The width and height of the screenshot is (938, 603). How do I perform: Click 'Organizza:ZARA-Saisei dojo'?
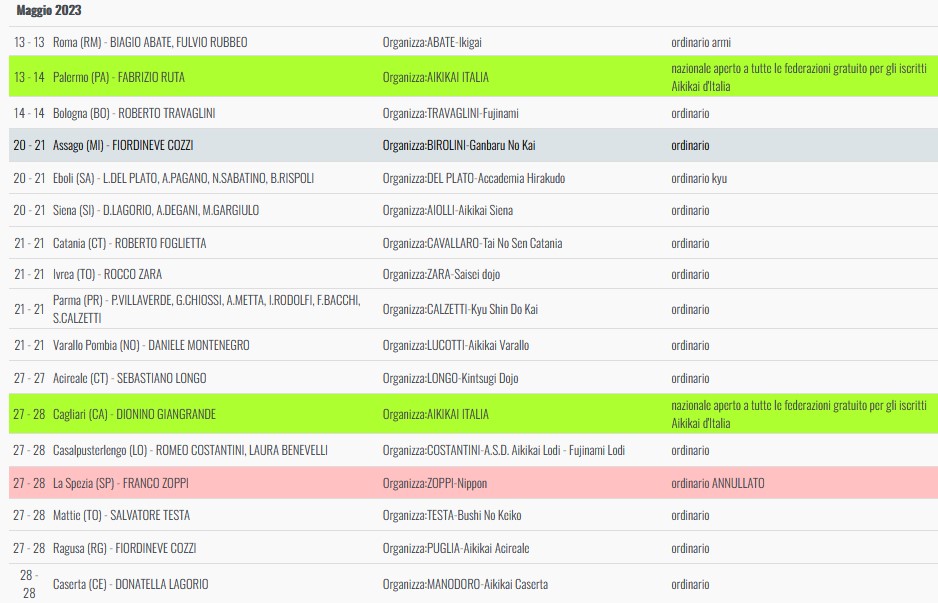(x=441, y=274)
